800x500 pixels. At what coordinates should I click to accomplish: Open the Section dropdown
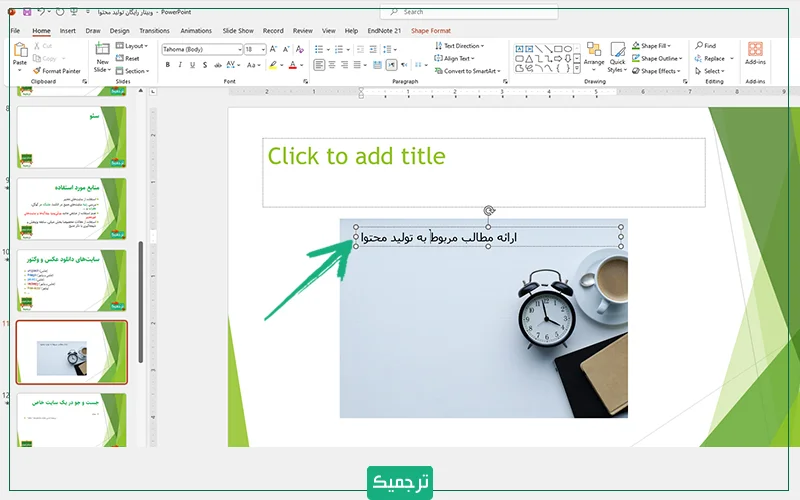click(133, 71)
